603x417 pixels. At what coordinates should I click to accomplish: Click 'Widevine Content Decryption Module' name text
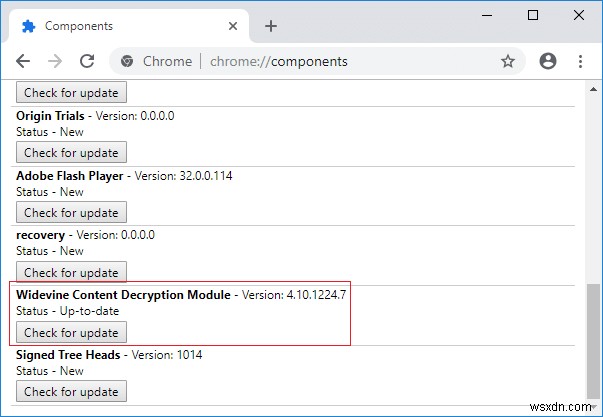pos(123,295)
